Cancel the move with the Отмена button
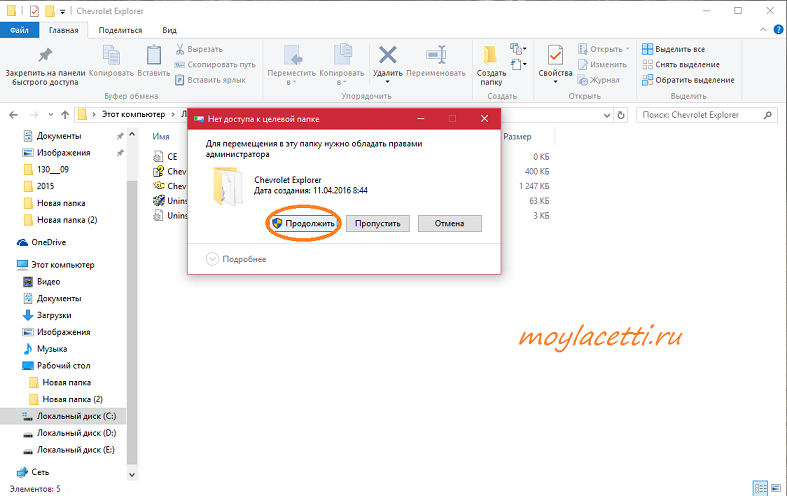This screenshot has height=496, width=787. (449, 223)
